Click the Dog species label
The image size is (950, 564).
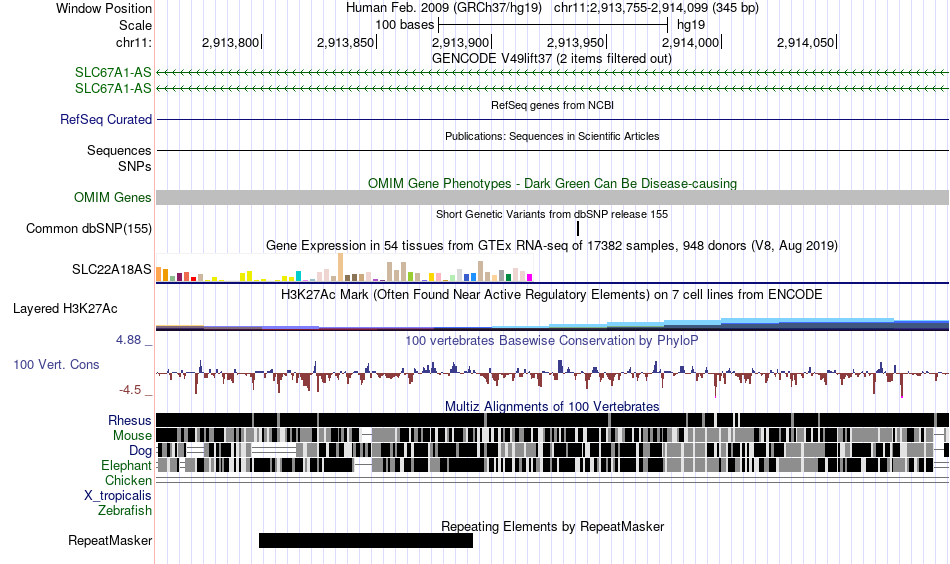(141, 451)
